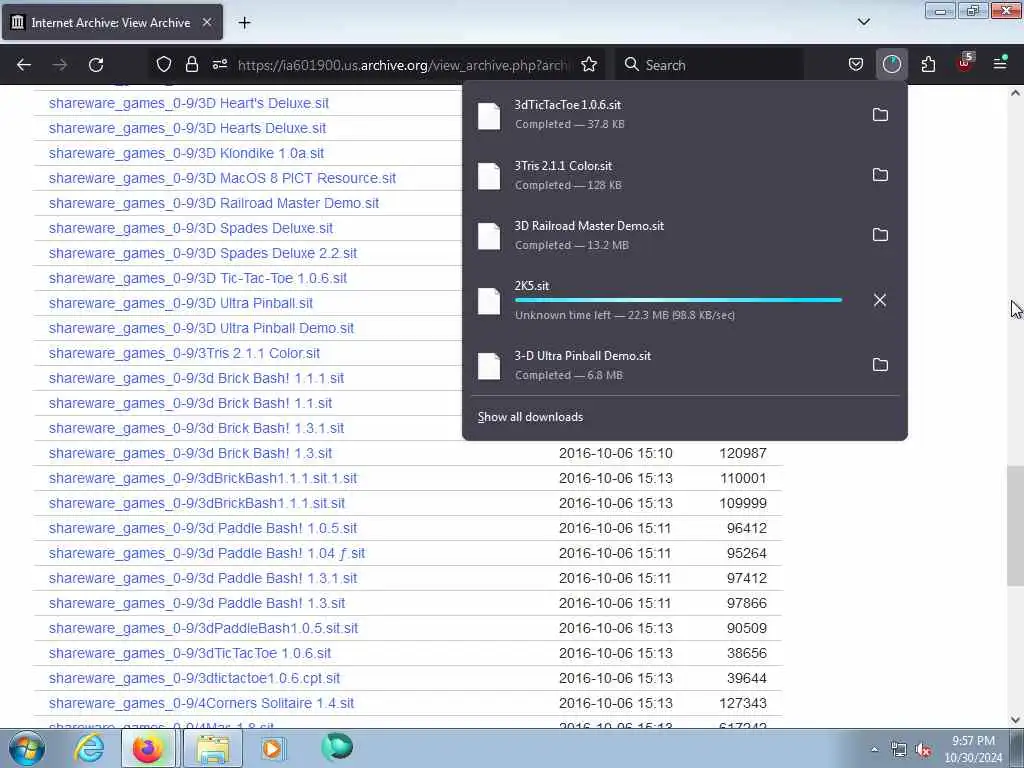Open link 3d Paddle Bash! 1.0.5.sit
This screenshot has width=1024, height=768.
point(202,528)
